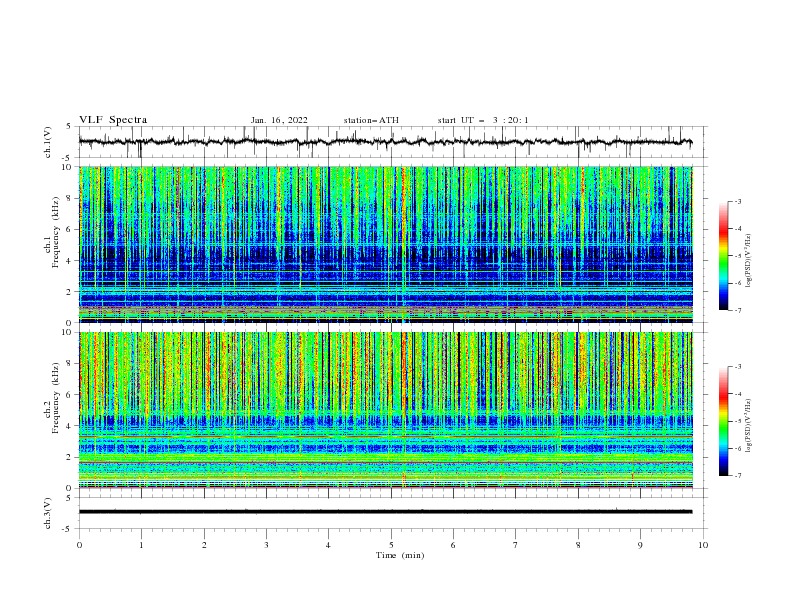Click the "-3" label on ch.1 colorbar

point(738,201)
